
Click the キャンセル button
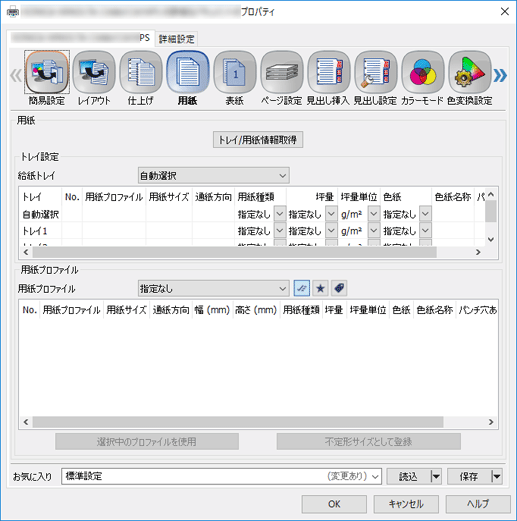(406, 504)
